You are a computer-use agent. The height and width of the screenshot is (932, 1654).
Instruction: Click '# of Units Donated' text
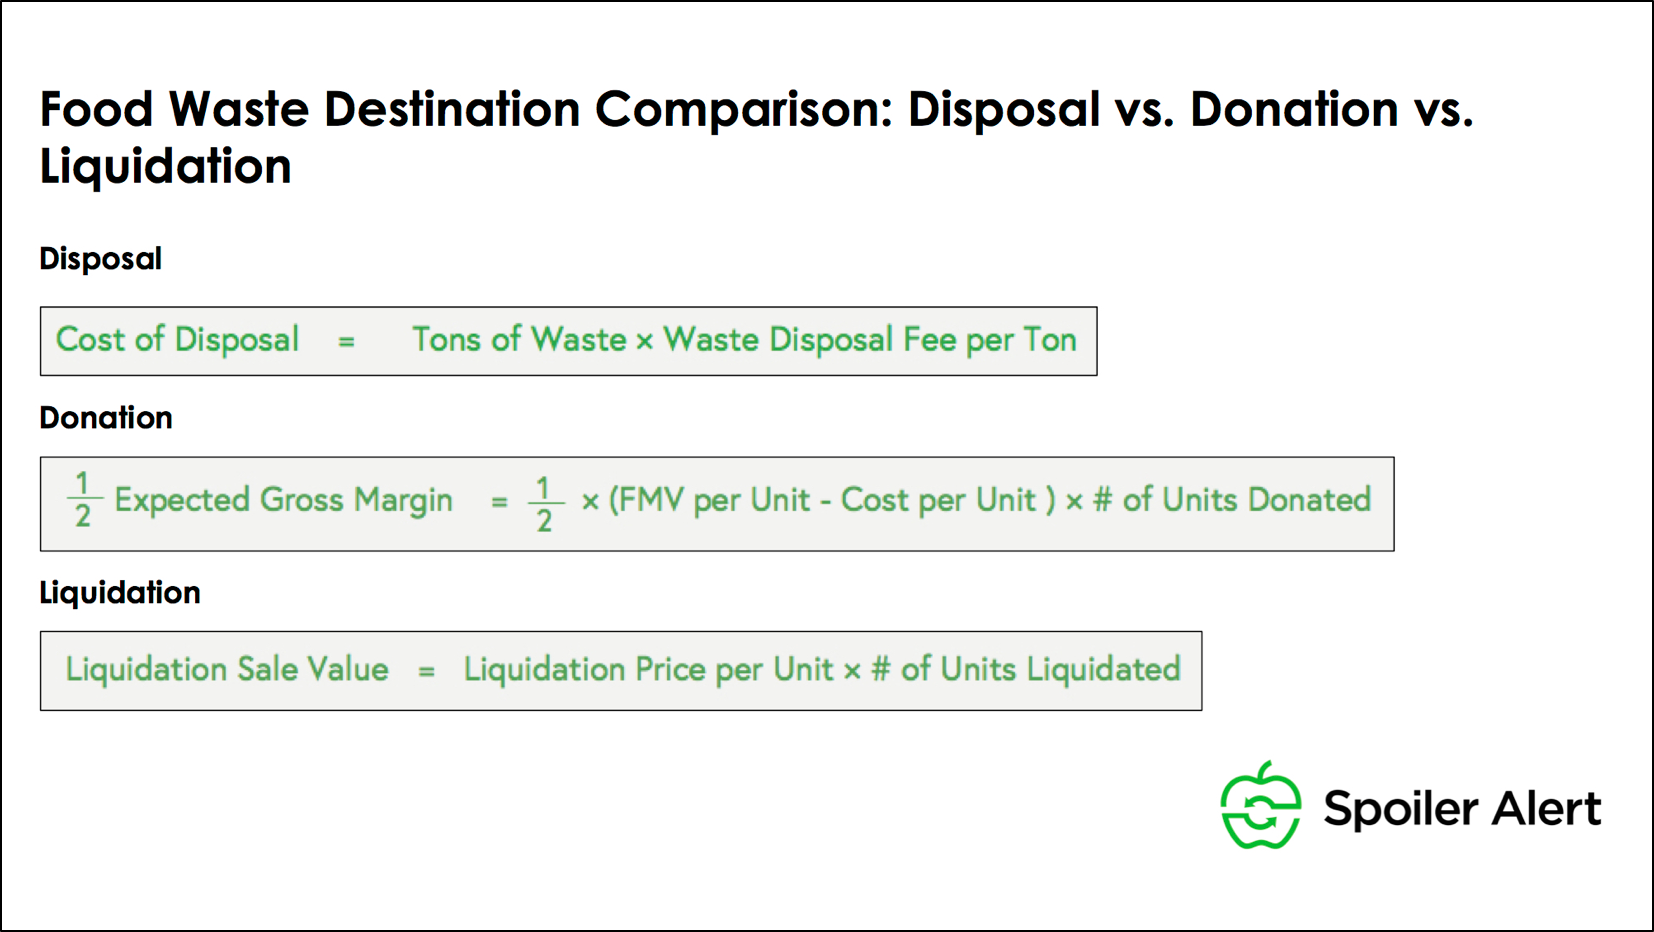tap(1232, 500)
